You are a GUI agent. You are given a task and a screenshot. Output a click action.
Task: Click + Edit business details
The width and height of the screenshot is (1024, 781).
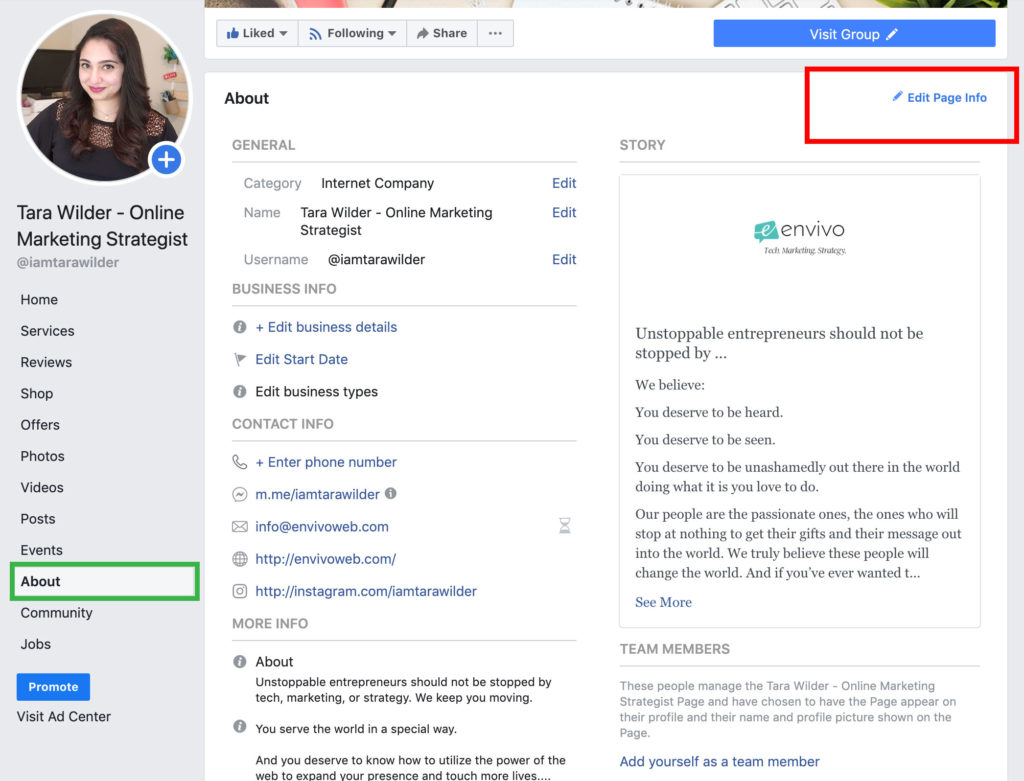(326, 327)
